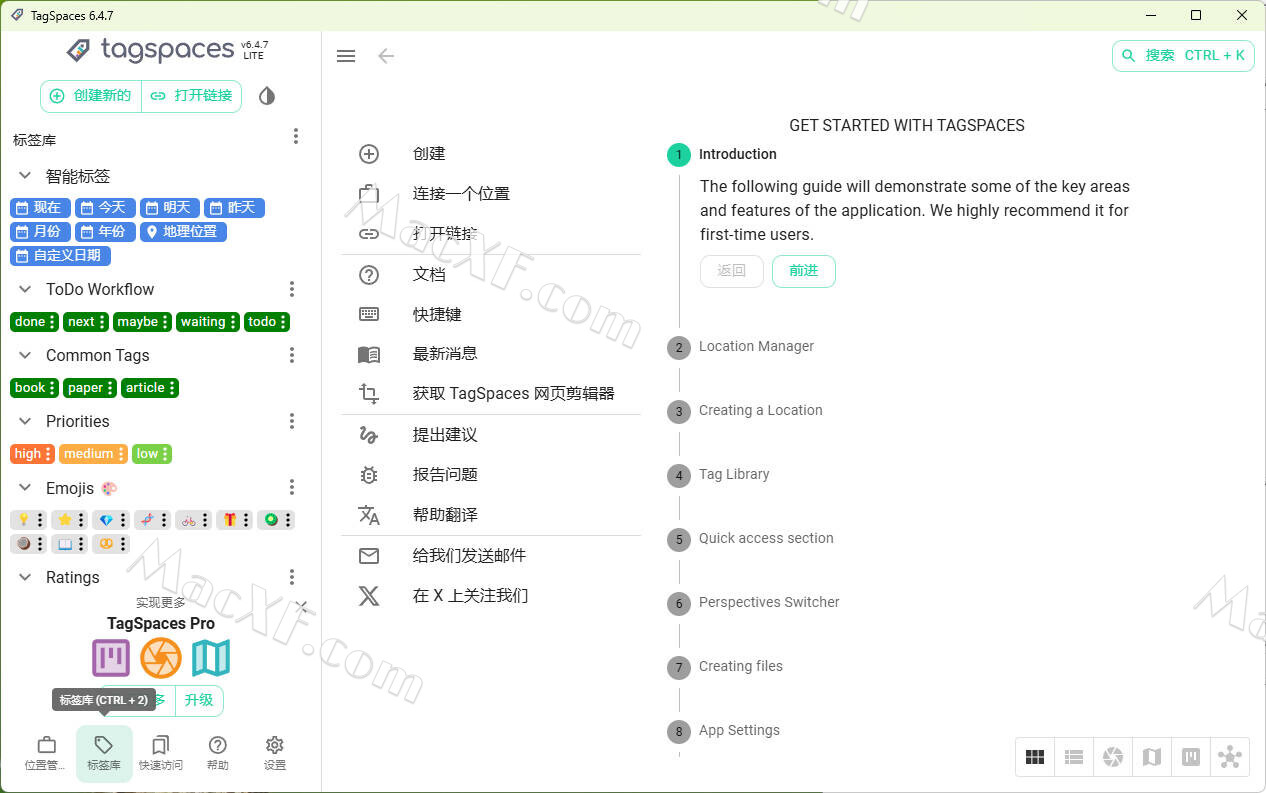Toggle the light/dark theme icon

click(x=266, y=96)
